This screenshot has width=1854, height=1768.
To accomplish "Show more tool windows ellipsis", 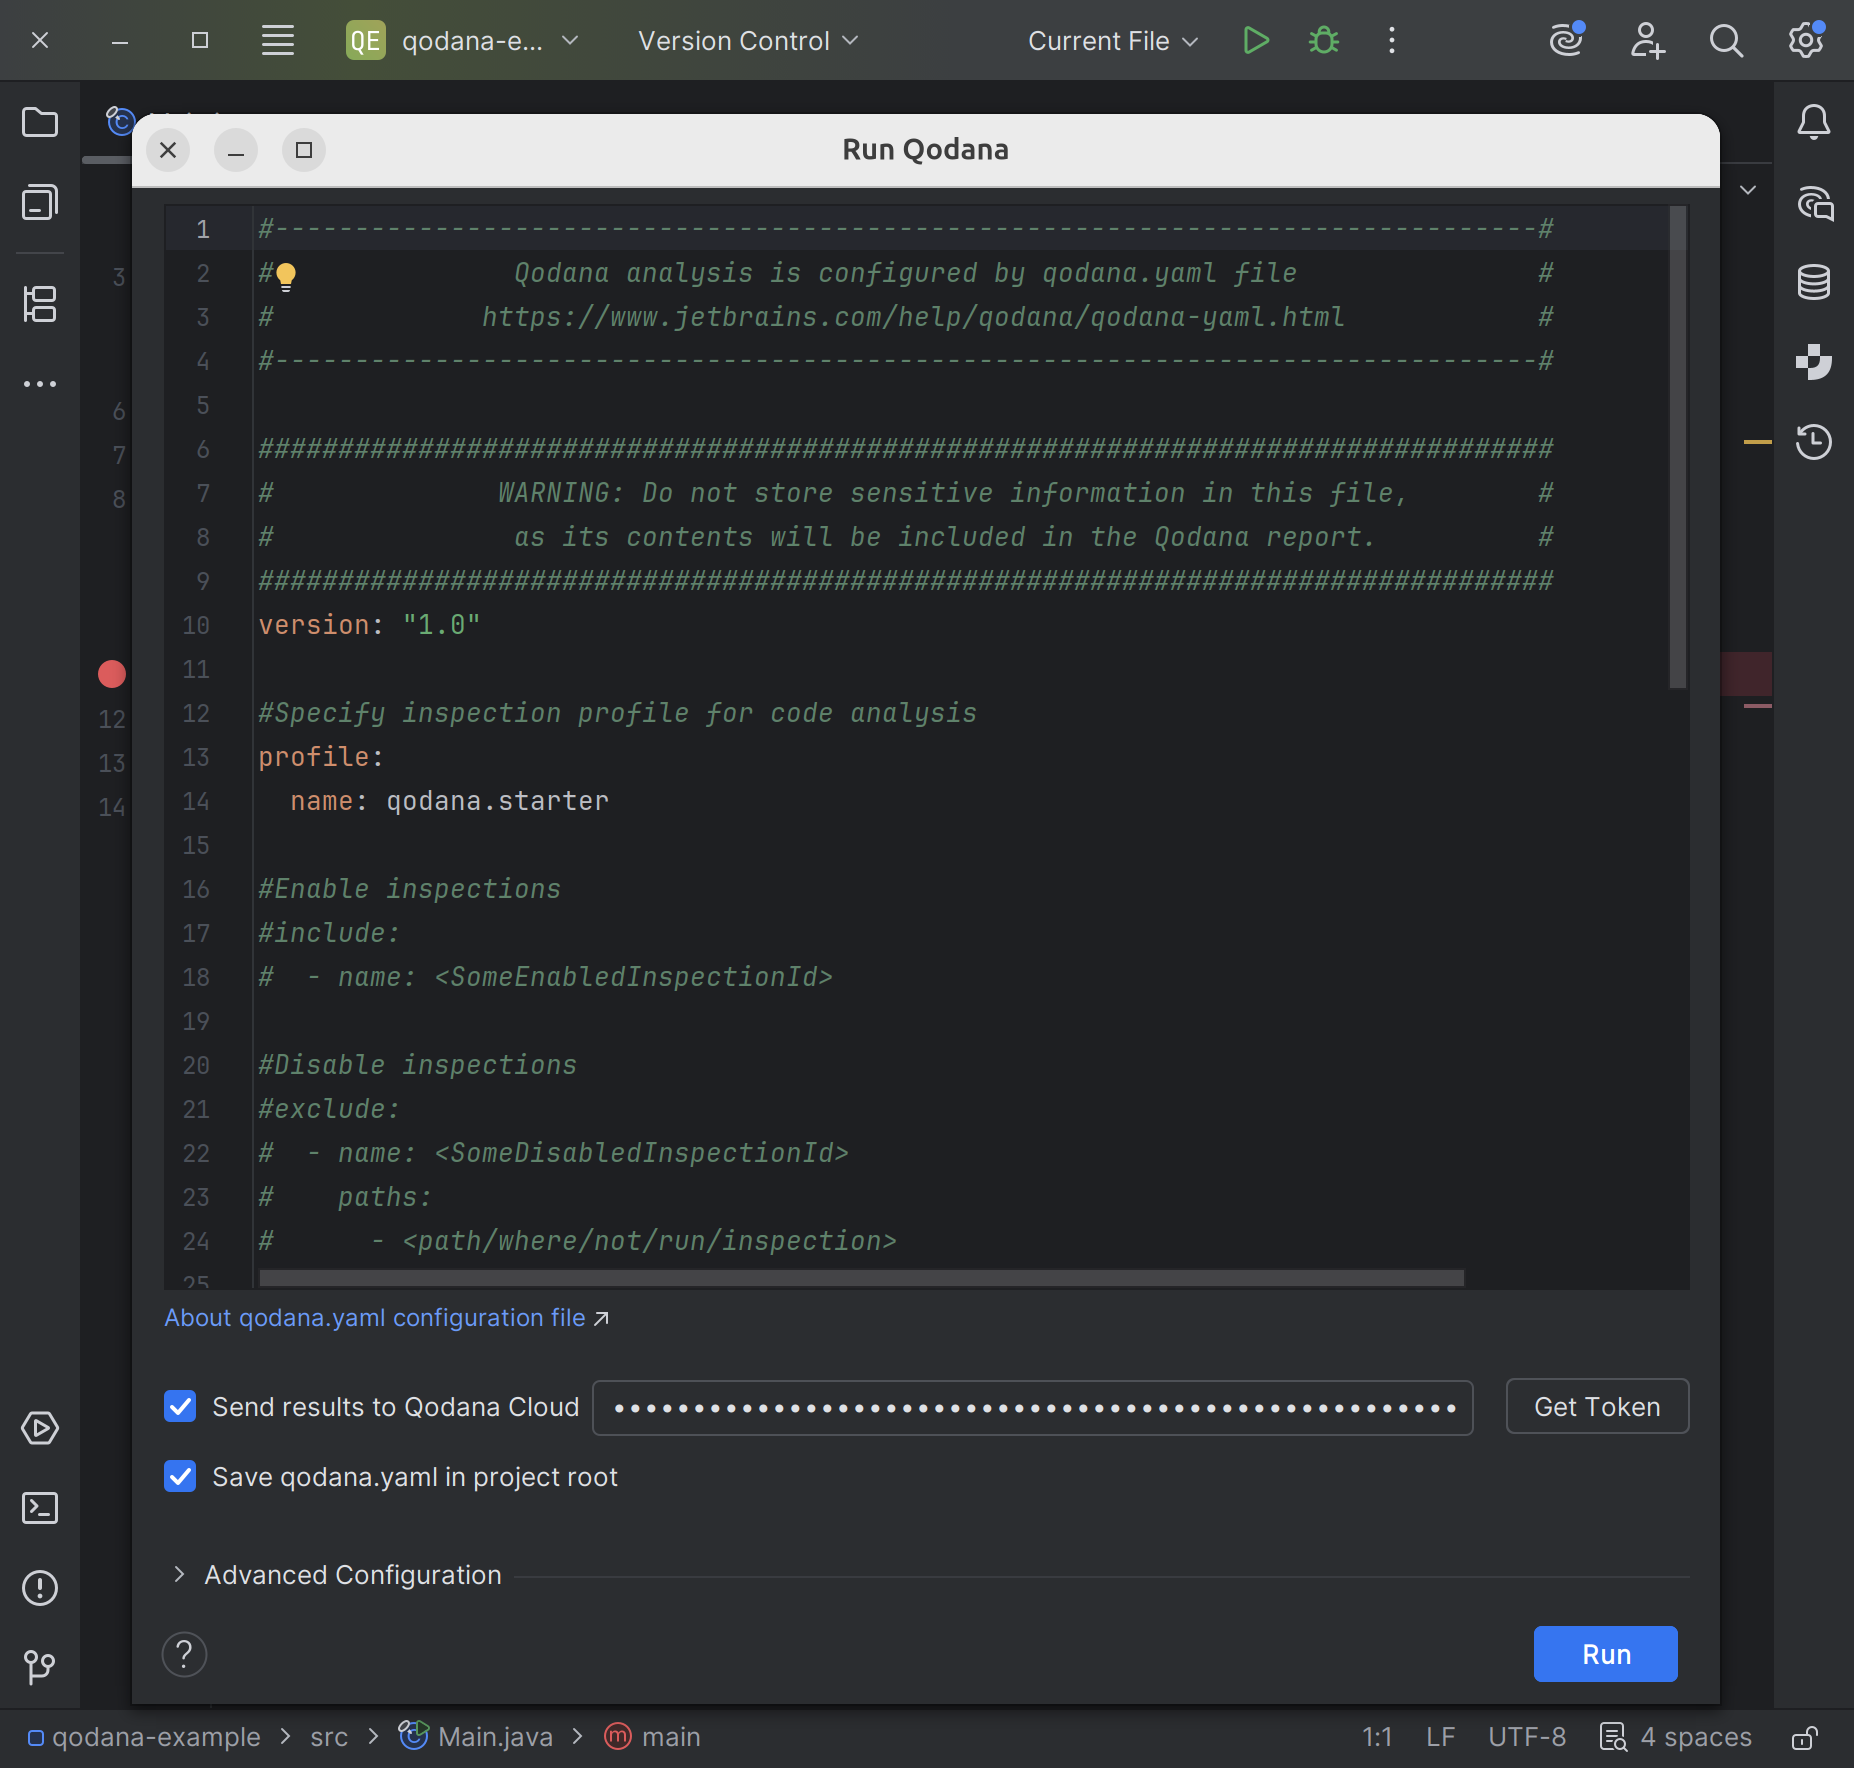I will click(x=40, y=384).
